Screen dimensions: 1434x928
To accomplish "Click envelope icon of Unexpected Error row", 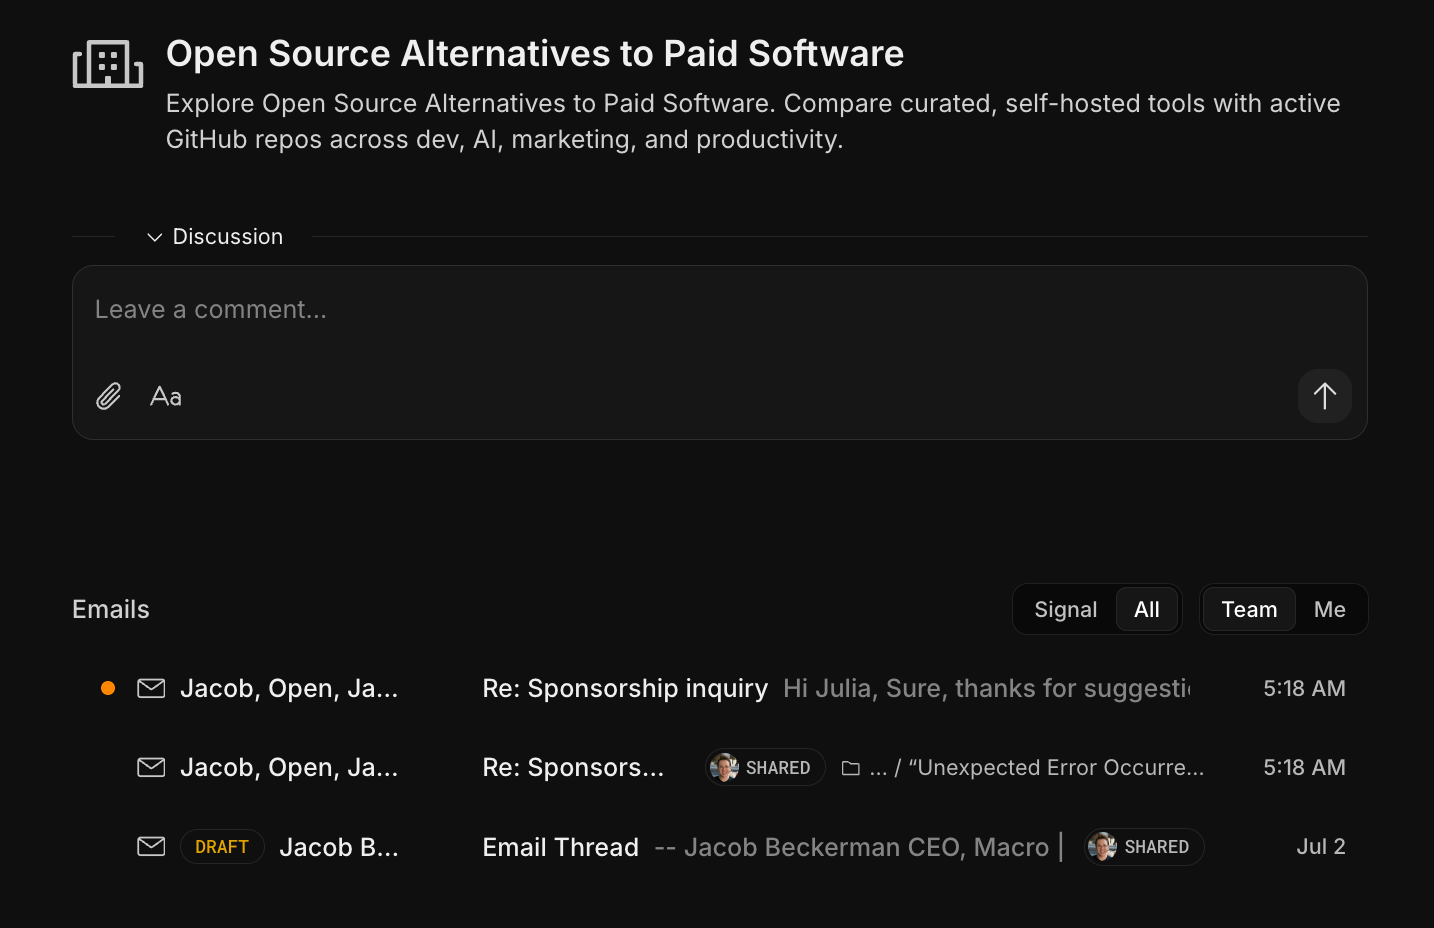I will 151,767.
